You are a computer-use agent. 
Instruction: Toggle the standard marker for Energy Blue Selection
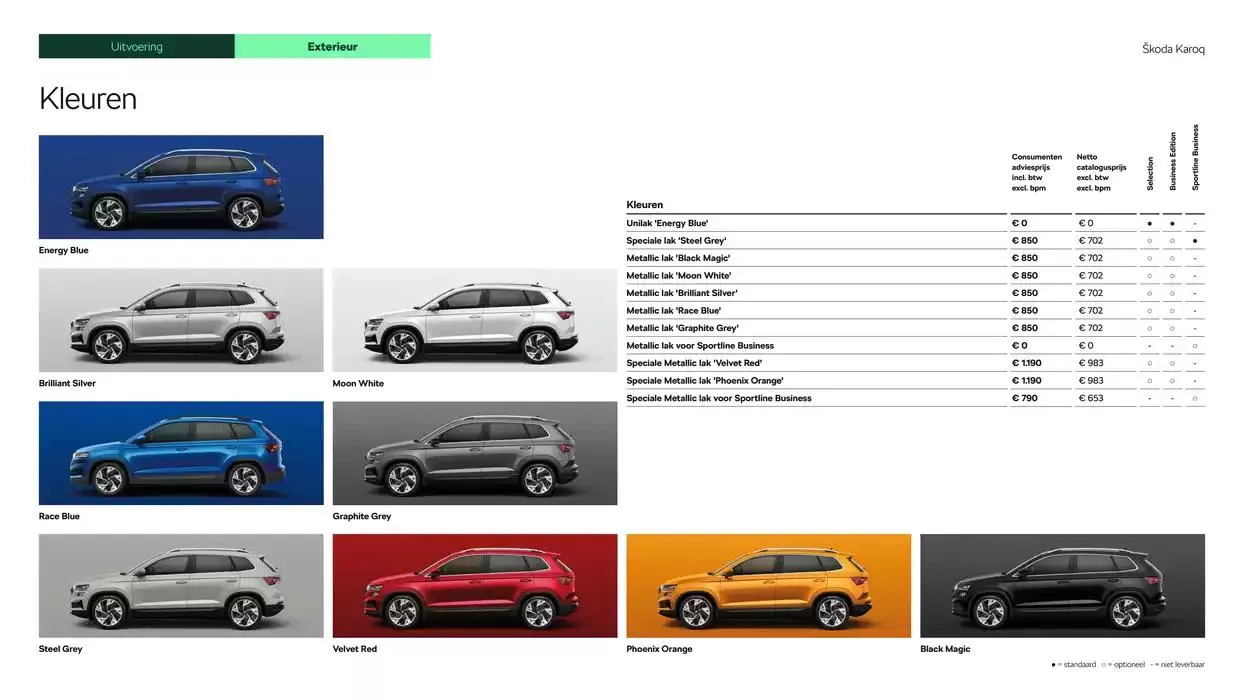[1150, 222]
